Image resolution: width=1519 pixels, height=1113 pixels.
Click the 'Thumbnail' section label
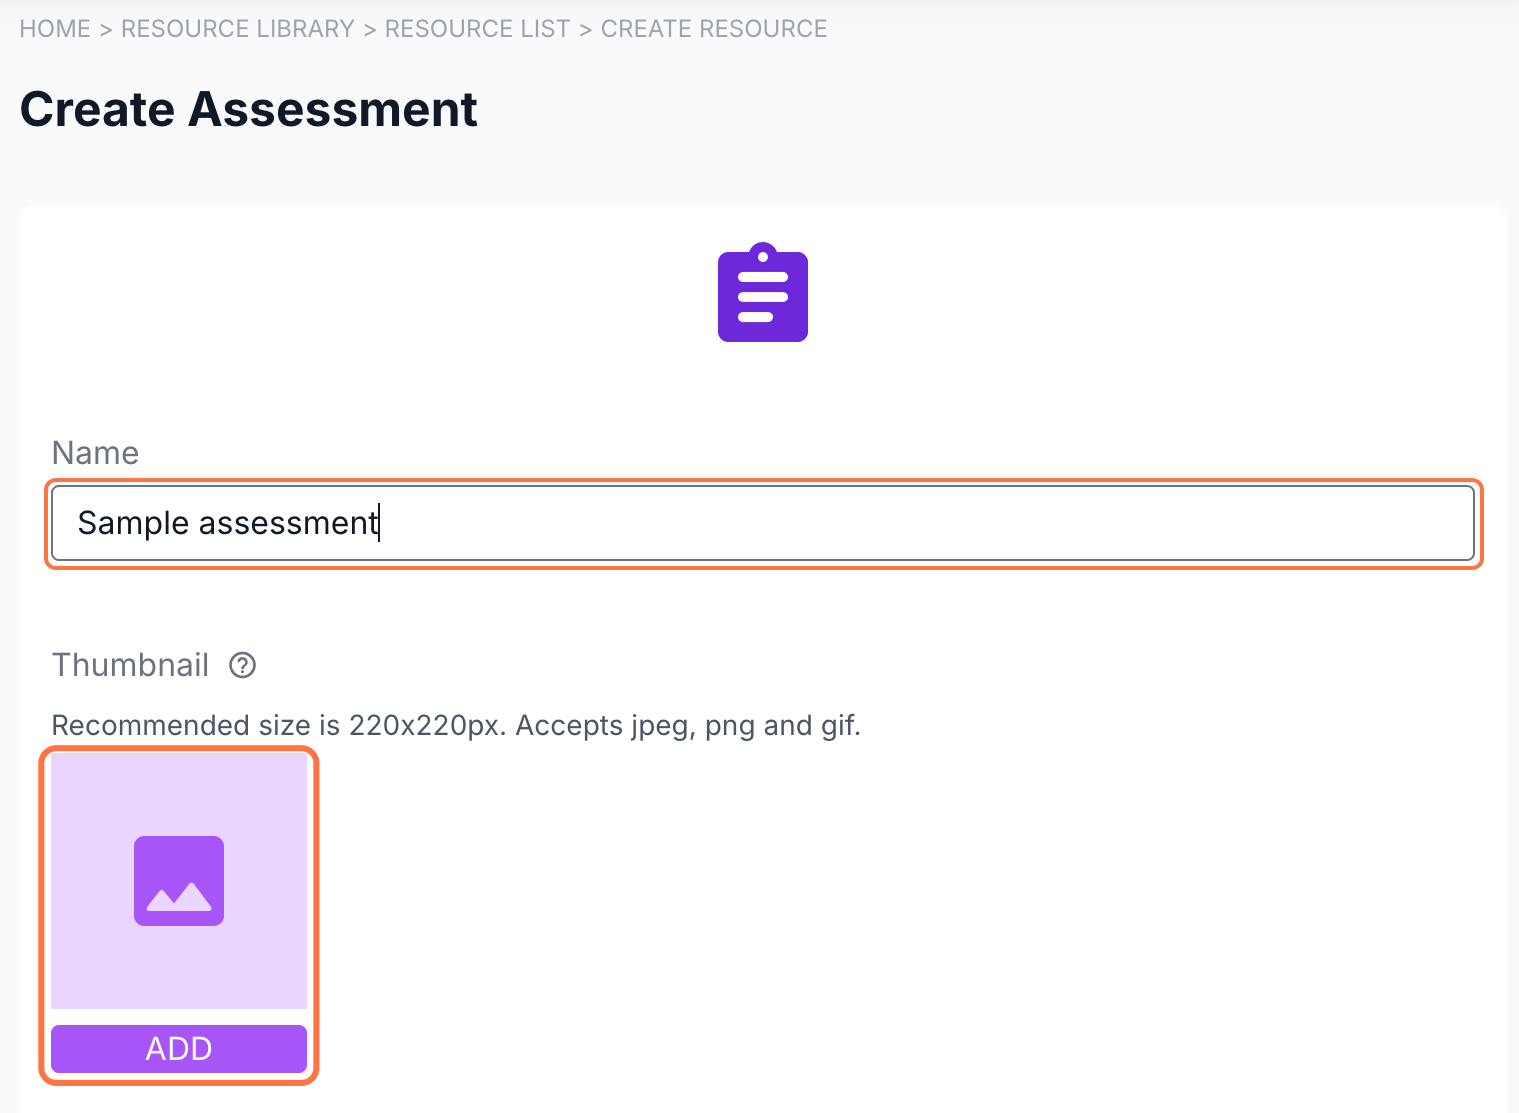point(130,665)
